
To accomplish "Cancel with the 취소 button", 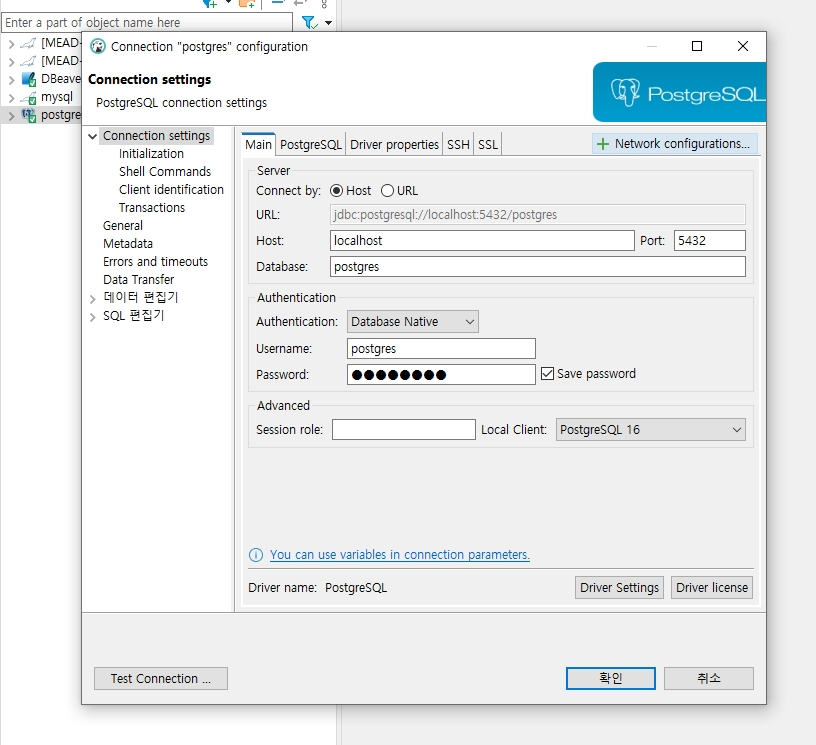I will tap(708, 678).
